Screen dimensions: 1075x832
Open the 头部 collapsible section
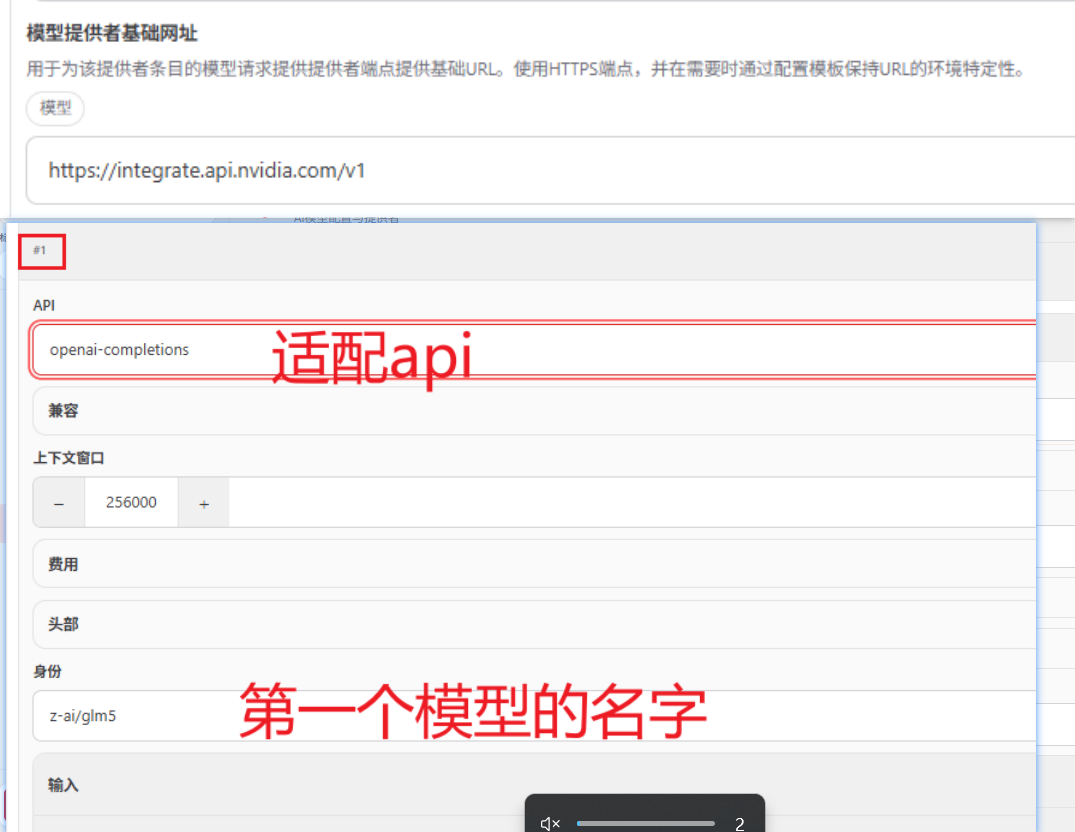tap(63, 624)
